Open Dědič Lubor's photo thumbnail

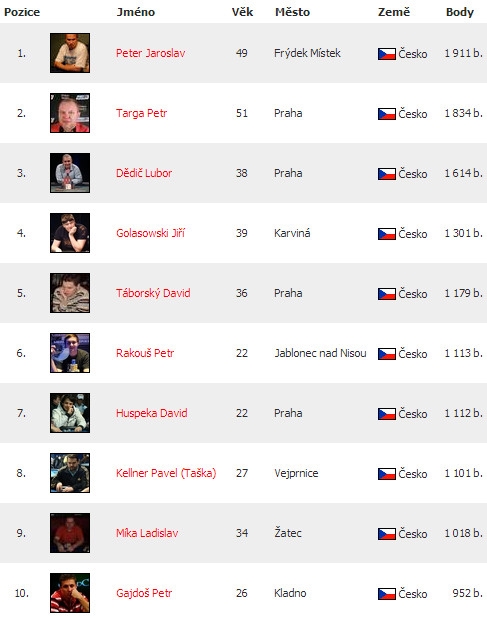[70, 173]
